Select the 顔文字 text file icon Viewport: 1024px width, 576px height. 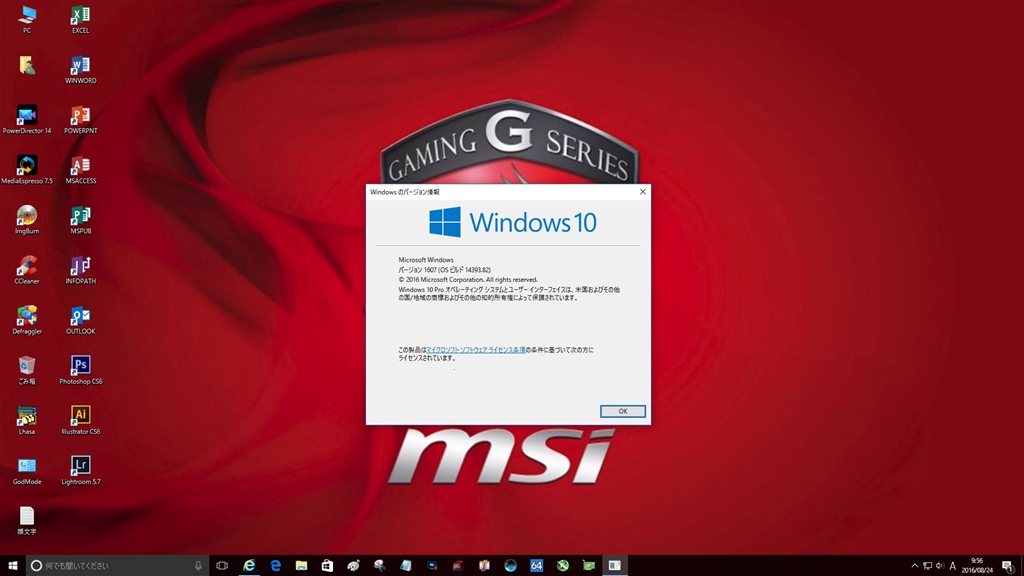(27, 521)
